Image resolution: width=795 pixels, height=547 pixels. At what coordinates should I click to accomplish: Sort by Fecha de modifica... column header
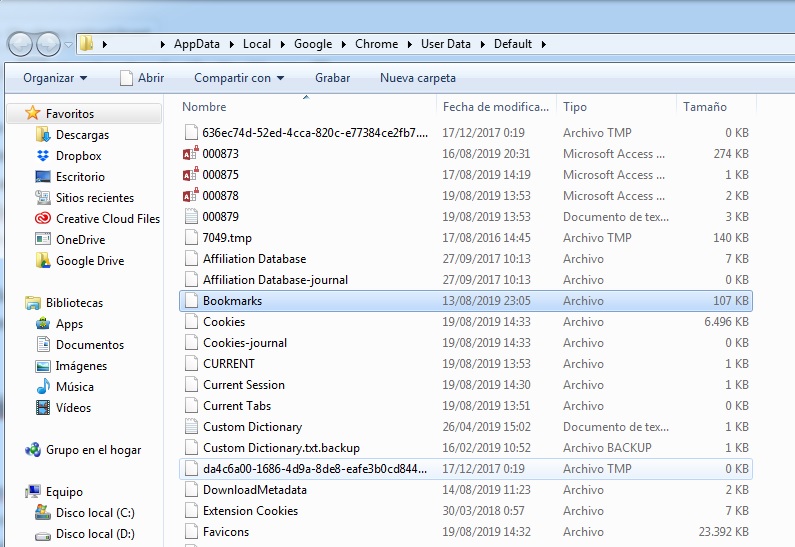point(496,107)
